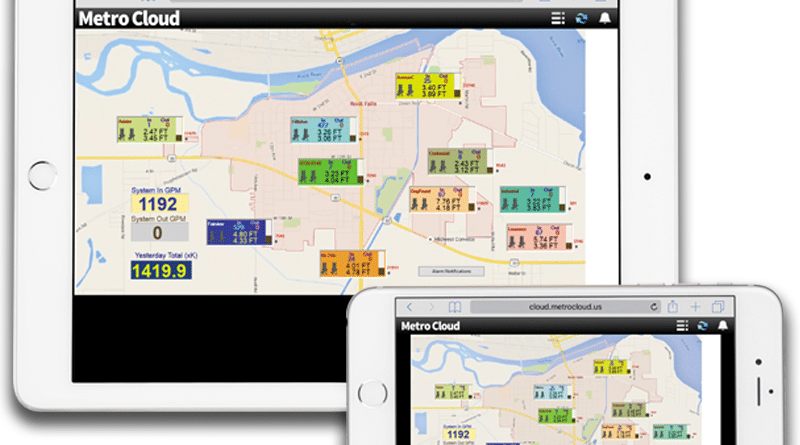The image size is (800, 445).
Task: Click the Yesterday Total value 1419.9
Action: tap(161, 270)
